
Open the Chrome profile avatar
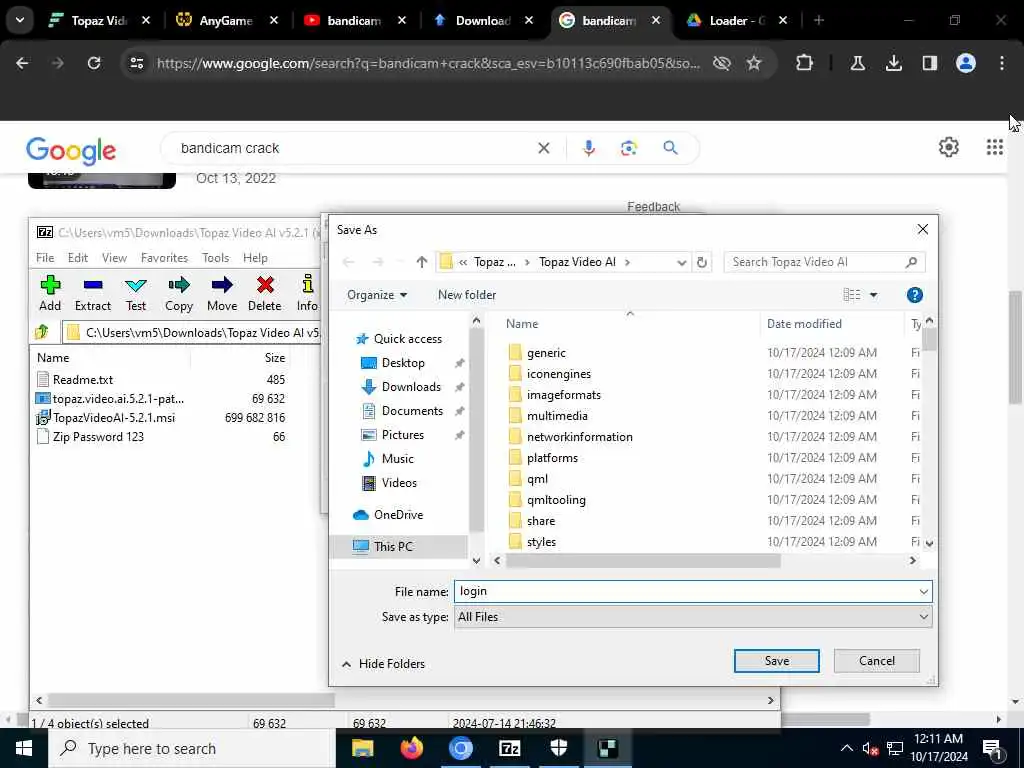point(965,63)
